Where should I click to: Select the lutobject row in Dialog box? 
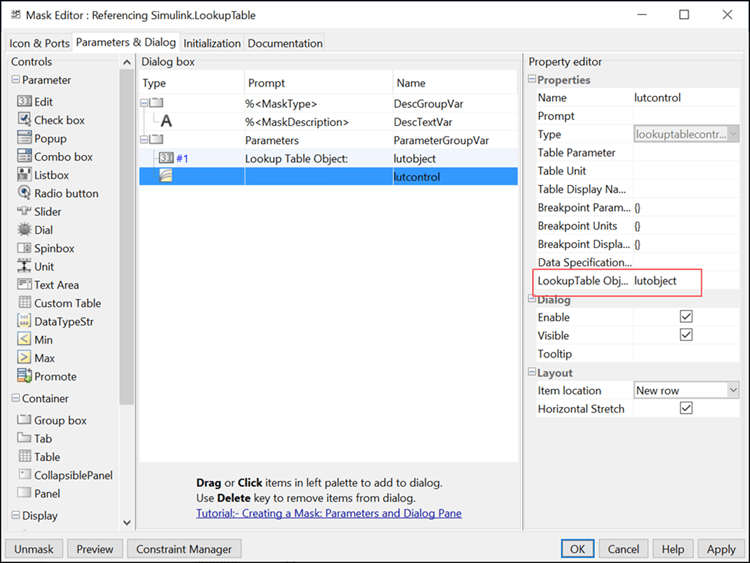328,158
